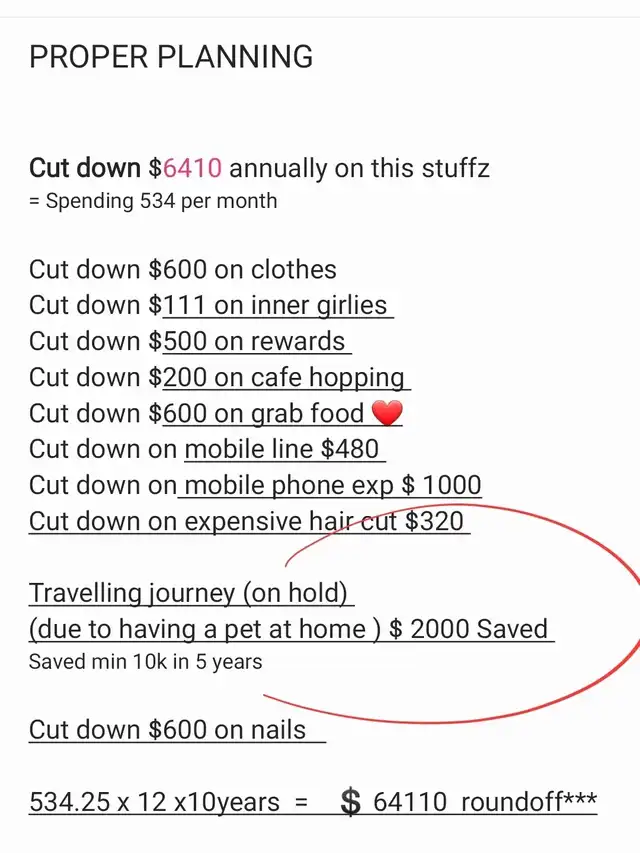Click the '534.25 x 12 x10years' calculation
Viewport: 640px width, 853px height.
tap(154, 802)
